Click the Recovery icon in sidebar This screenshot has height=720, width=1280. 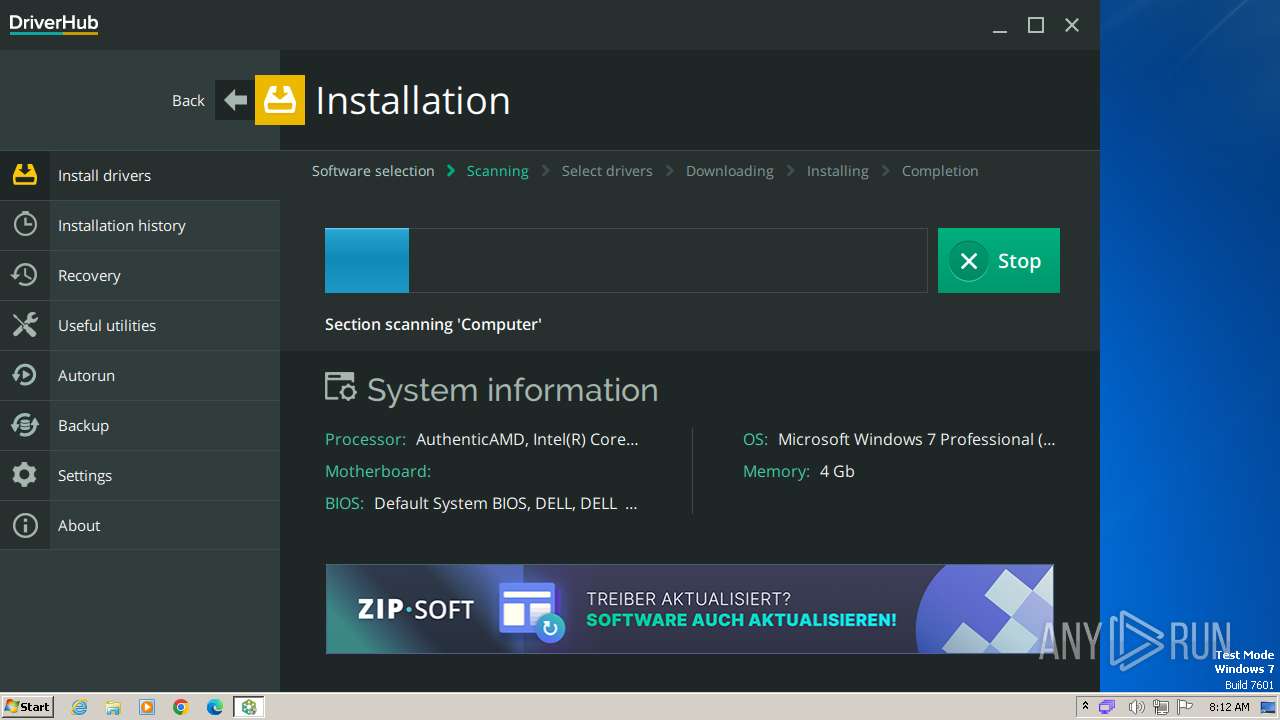[25, 275]
